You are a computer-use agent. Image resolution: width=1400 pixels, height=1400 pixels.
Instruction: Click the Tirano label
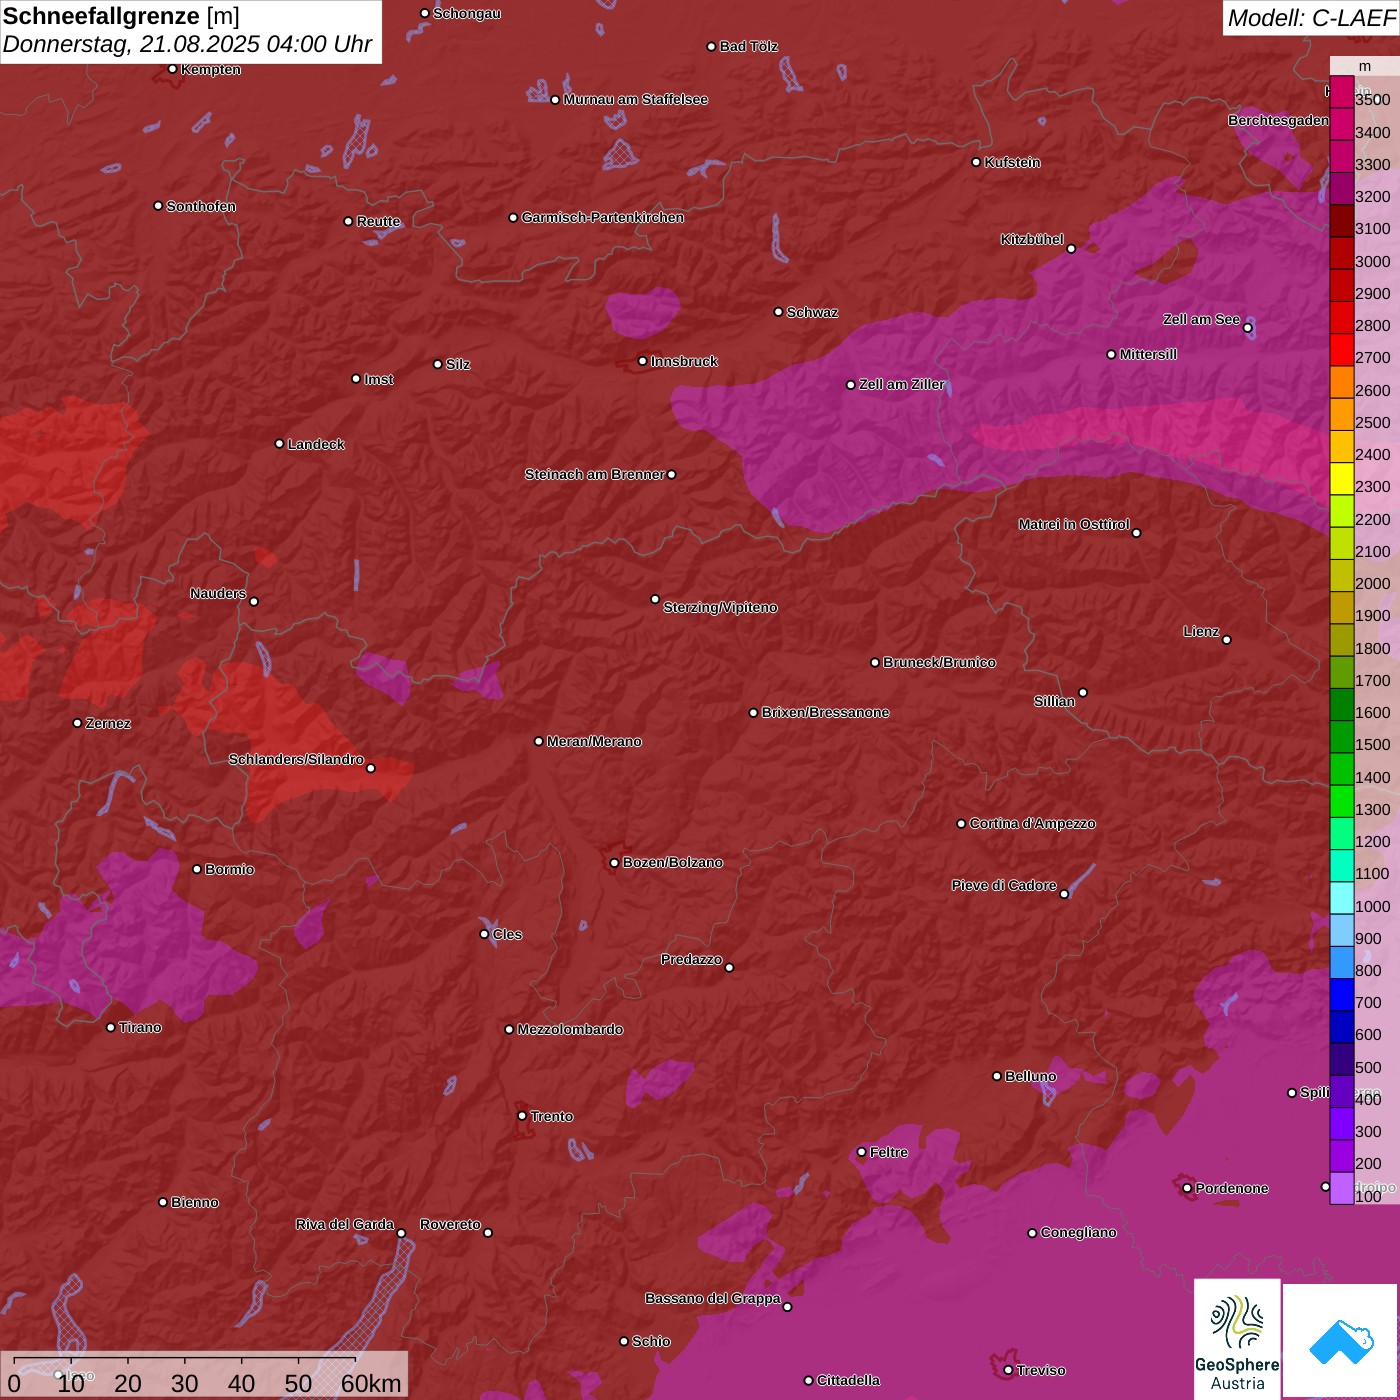point(140,1027)
